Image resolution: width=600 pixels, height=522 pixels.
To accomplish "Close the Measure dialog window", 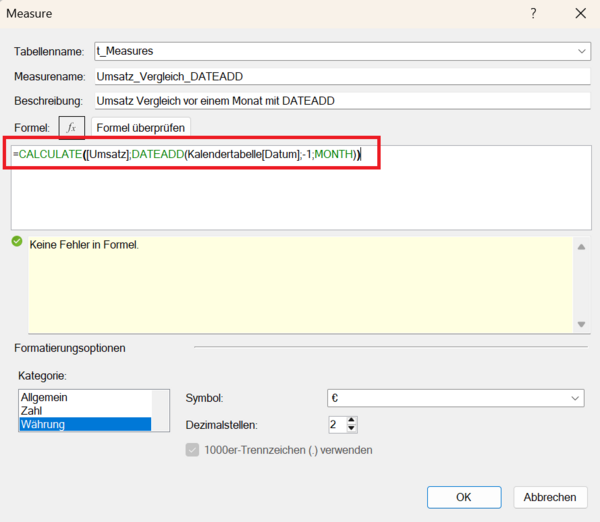I will pos(580,14).
